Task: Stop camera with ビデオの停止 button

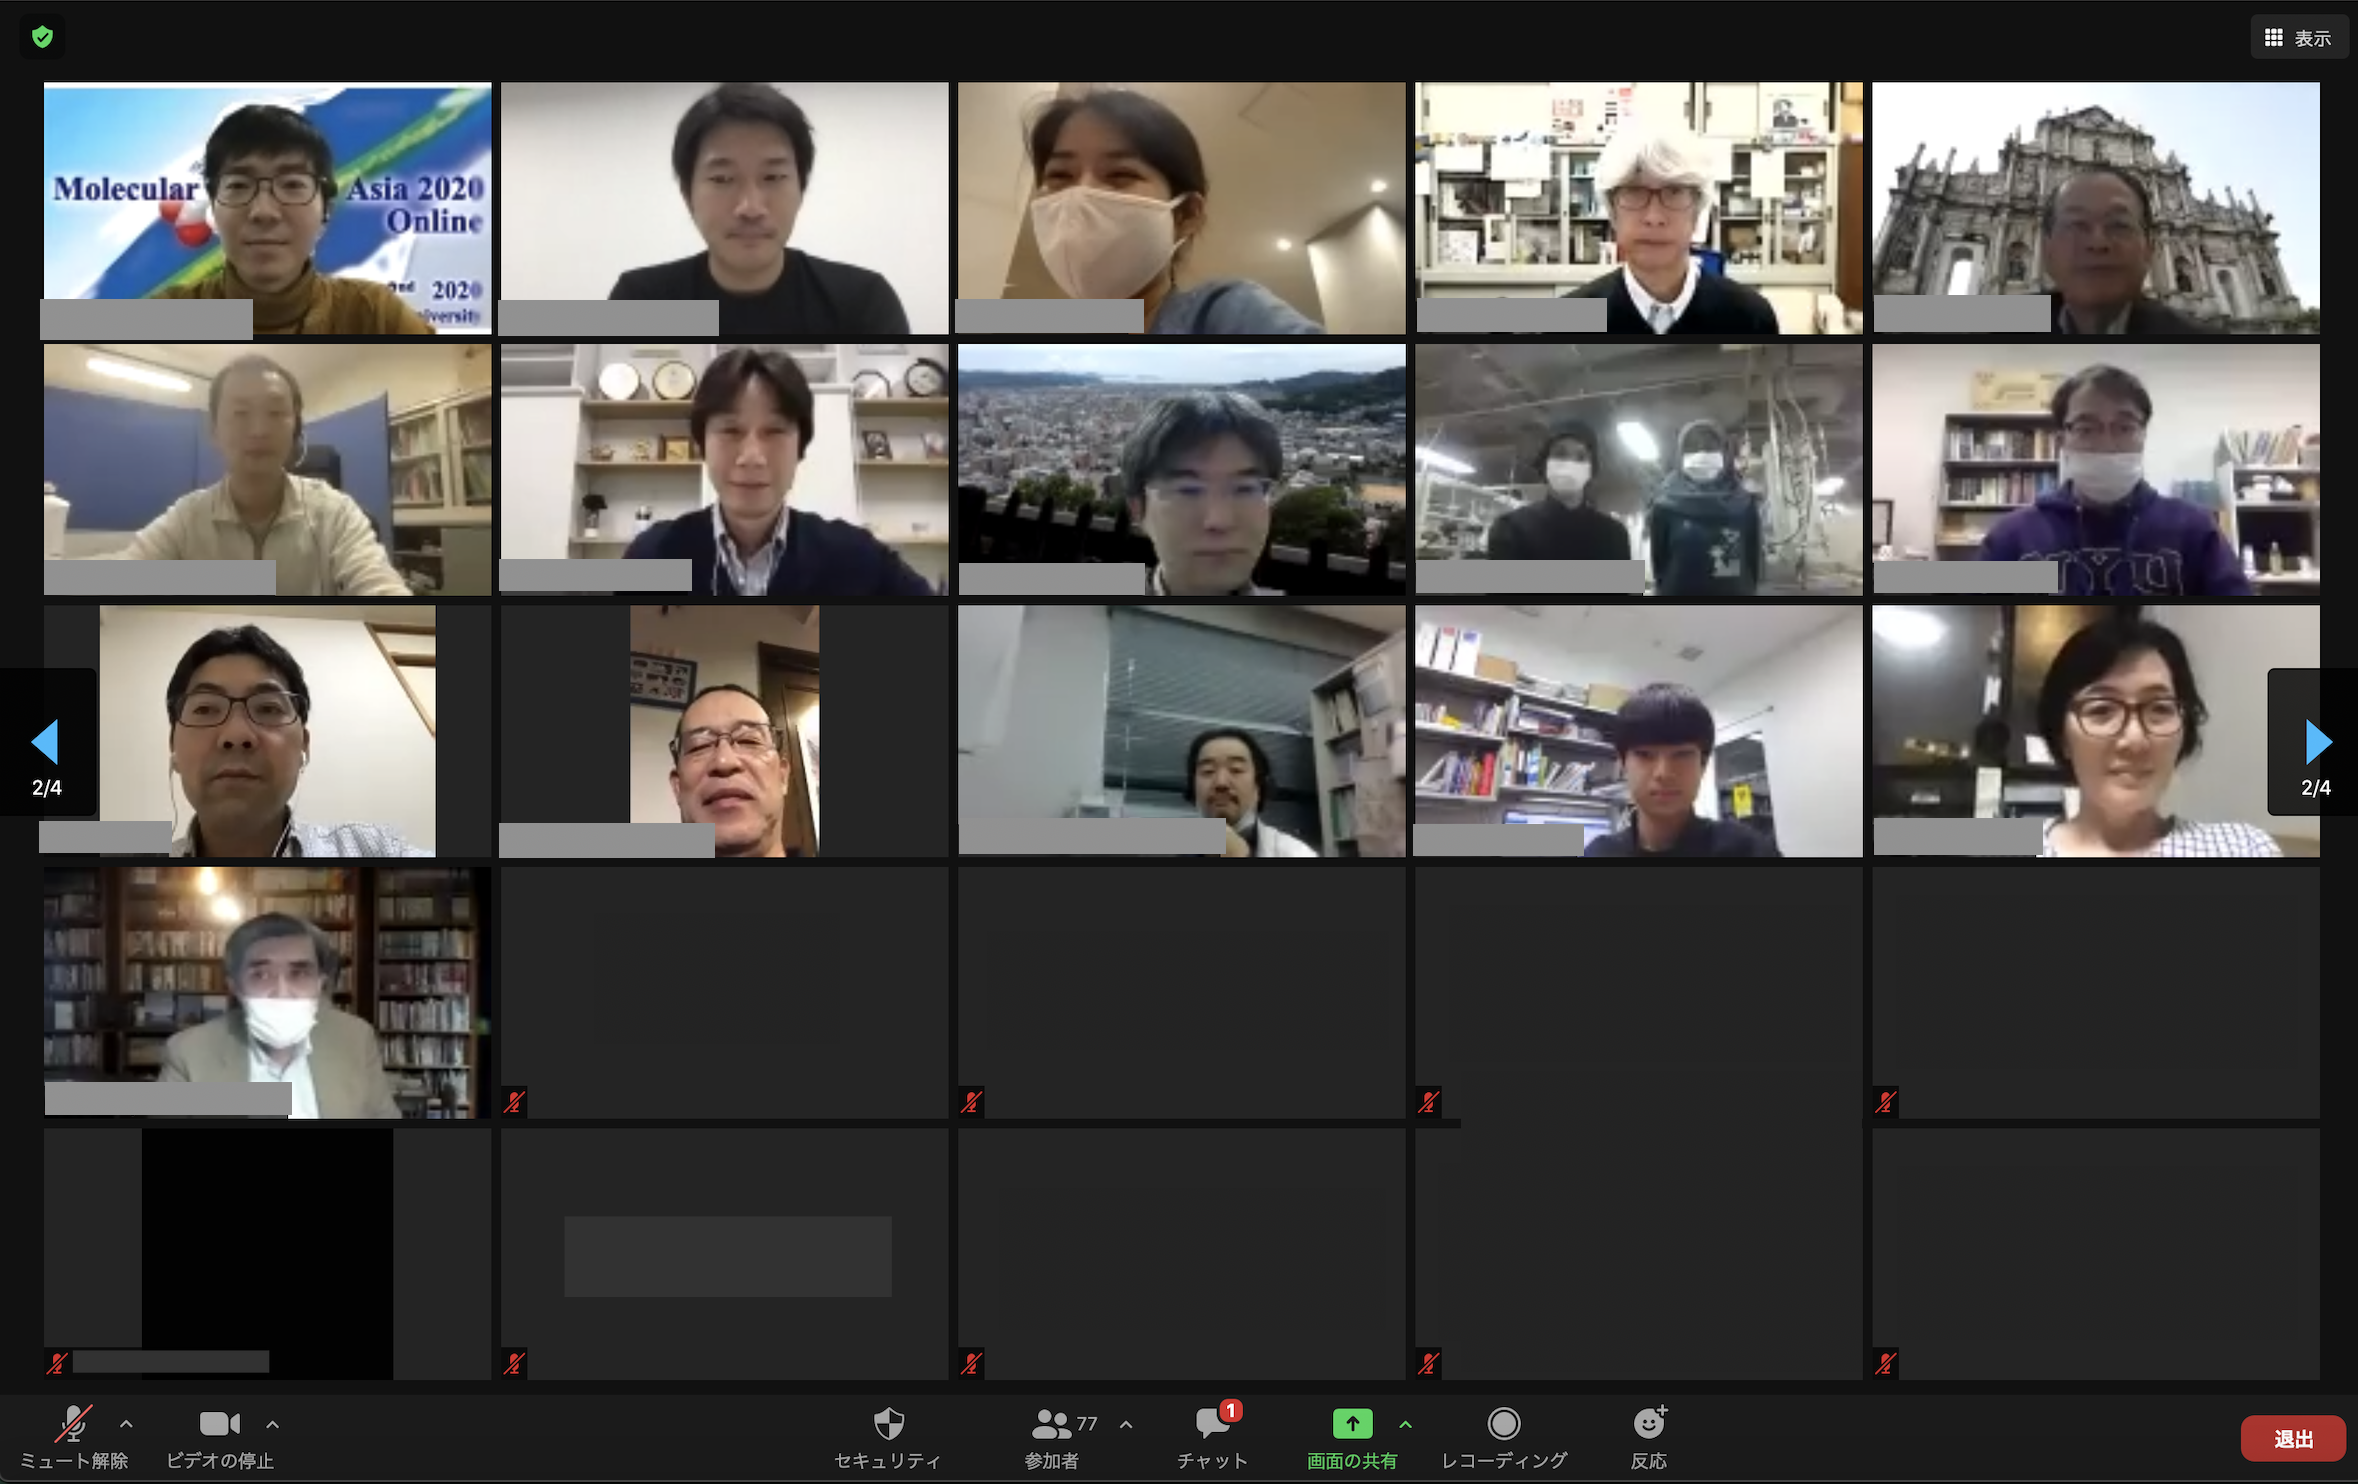Action: pos(220,1438)
